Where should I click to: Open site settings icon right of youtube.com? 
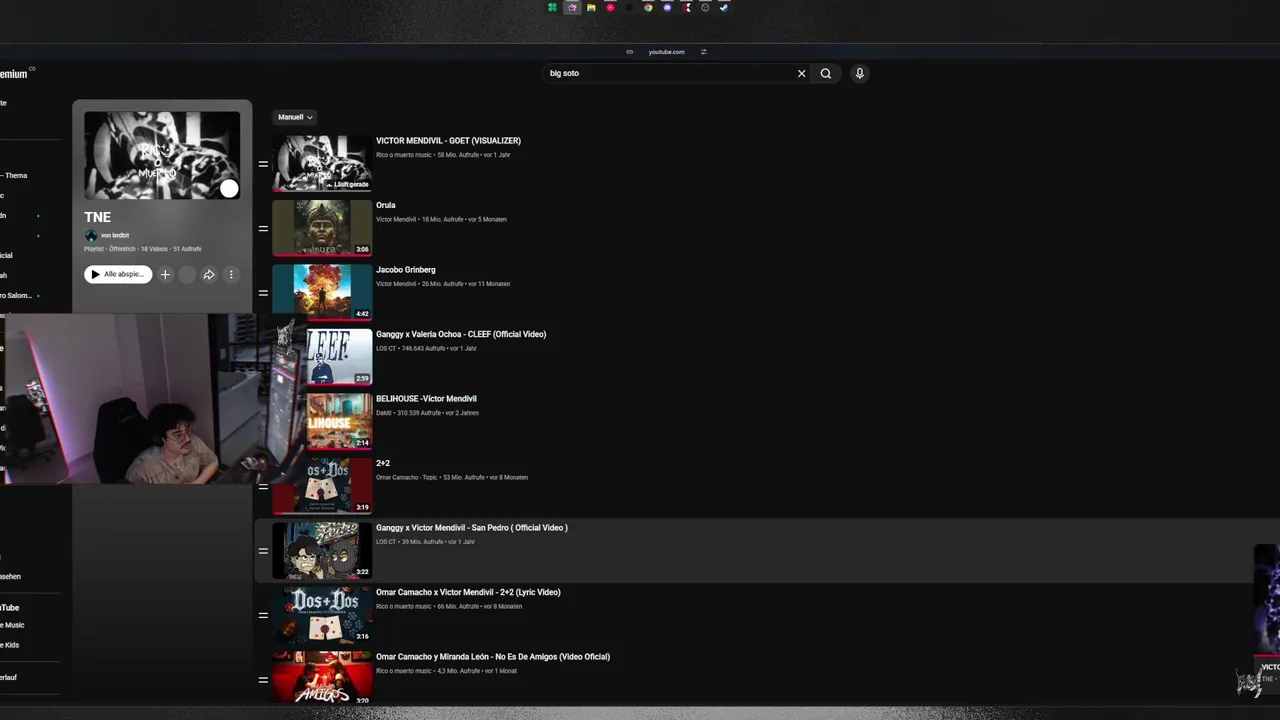[703, 52]
